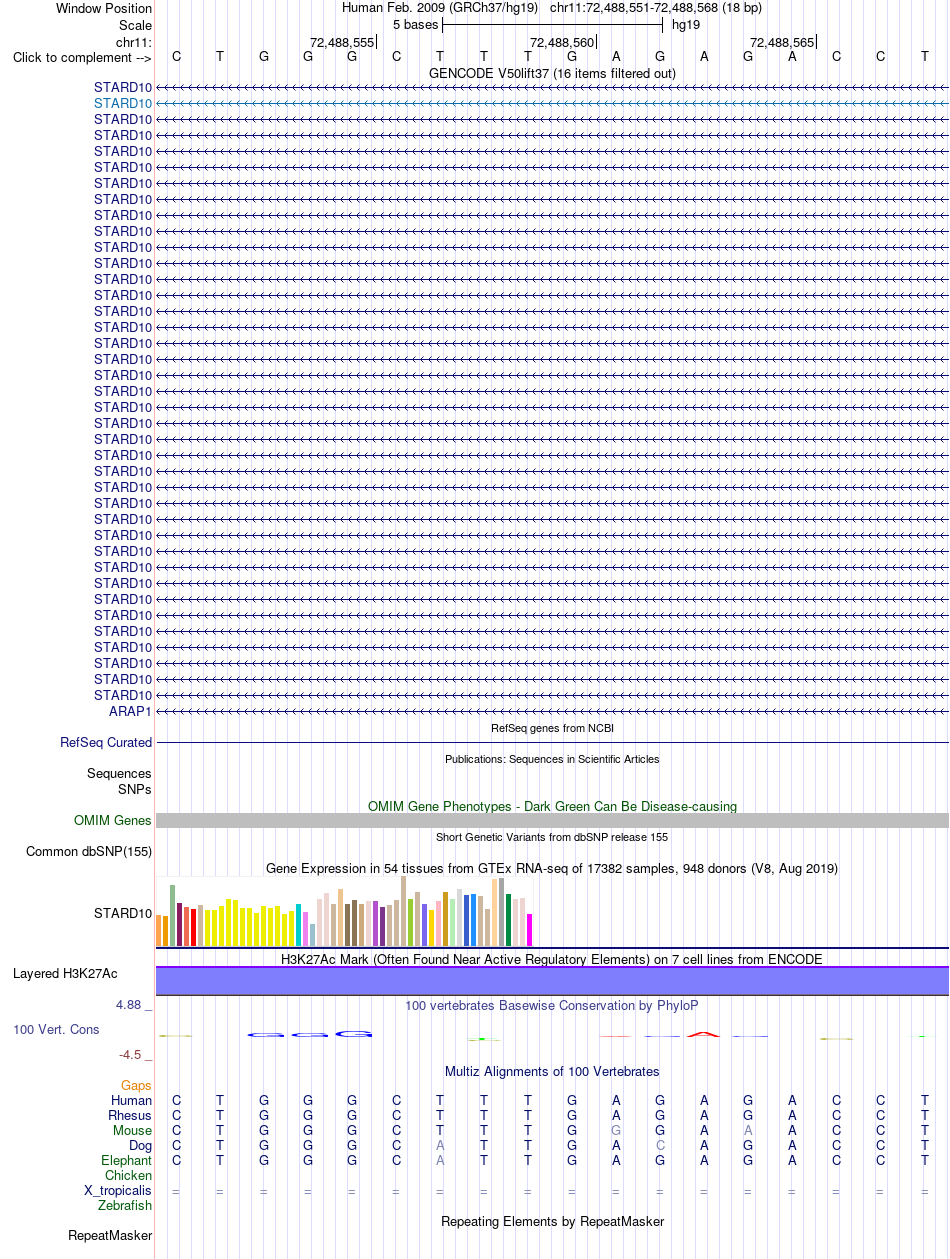Click the faded A mismatch in Elephant row
Viewport: 950px width, 1259px height.
[x=440, y=1161]
